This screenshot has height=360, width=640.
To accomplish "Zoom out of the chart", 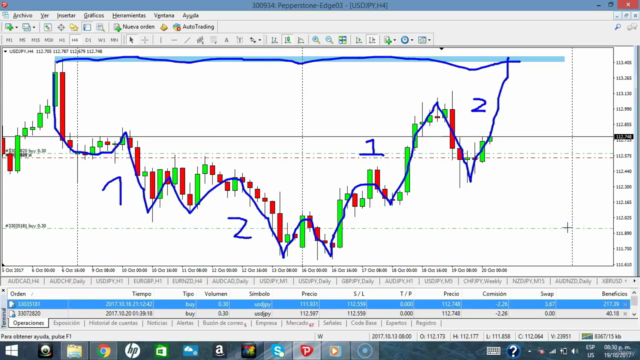I will 329,40.
